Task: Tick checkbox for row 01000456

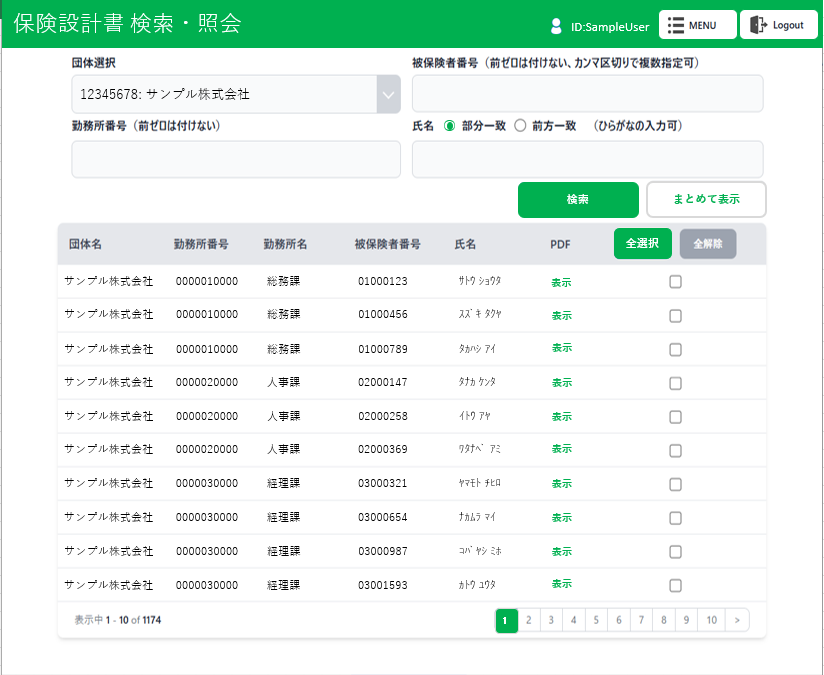Action: 675,316
